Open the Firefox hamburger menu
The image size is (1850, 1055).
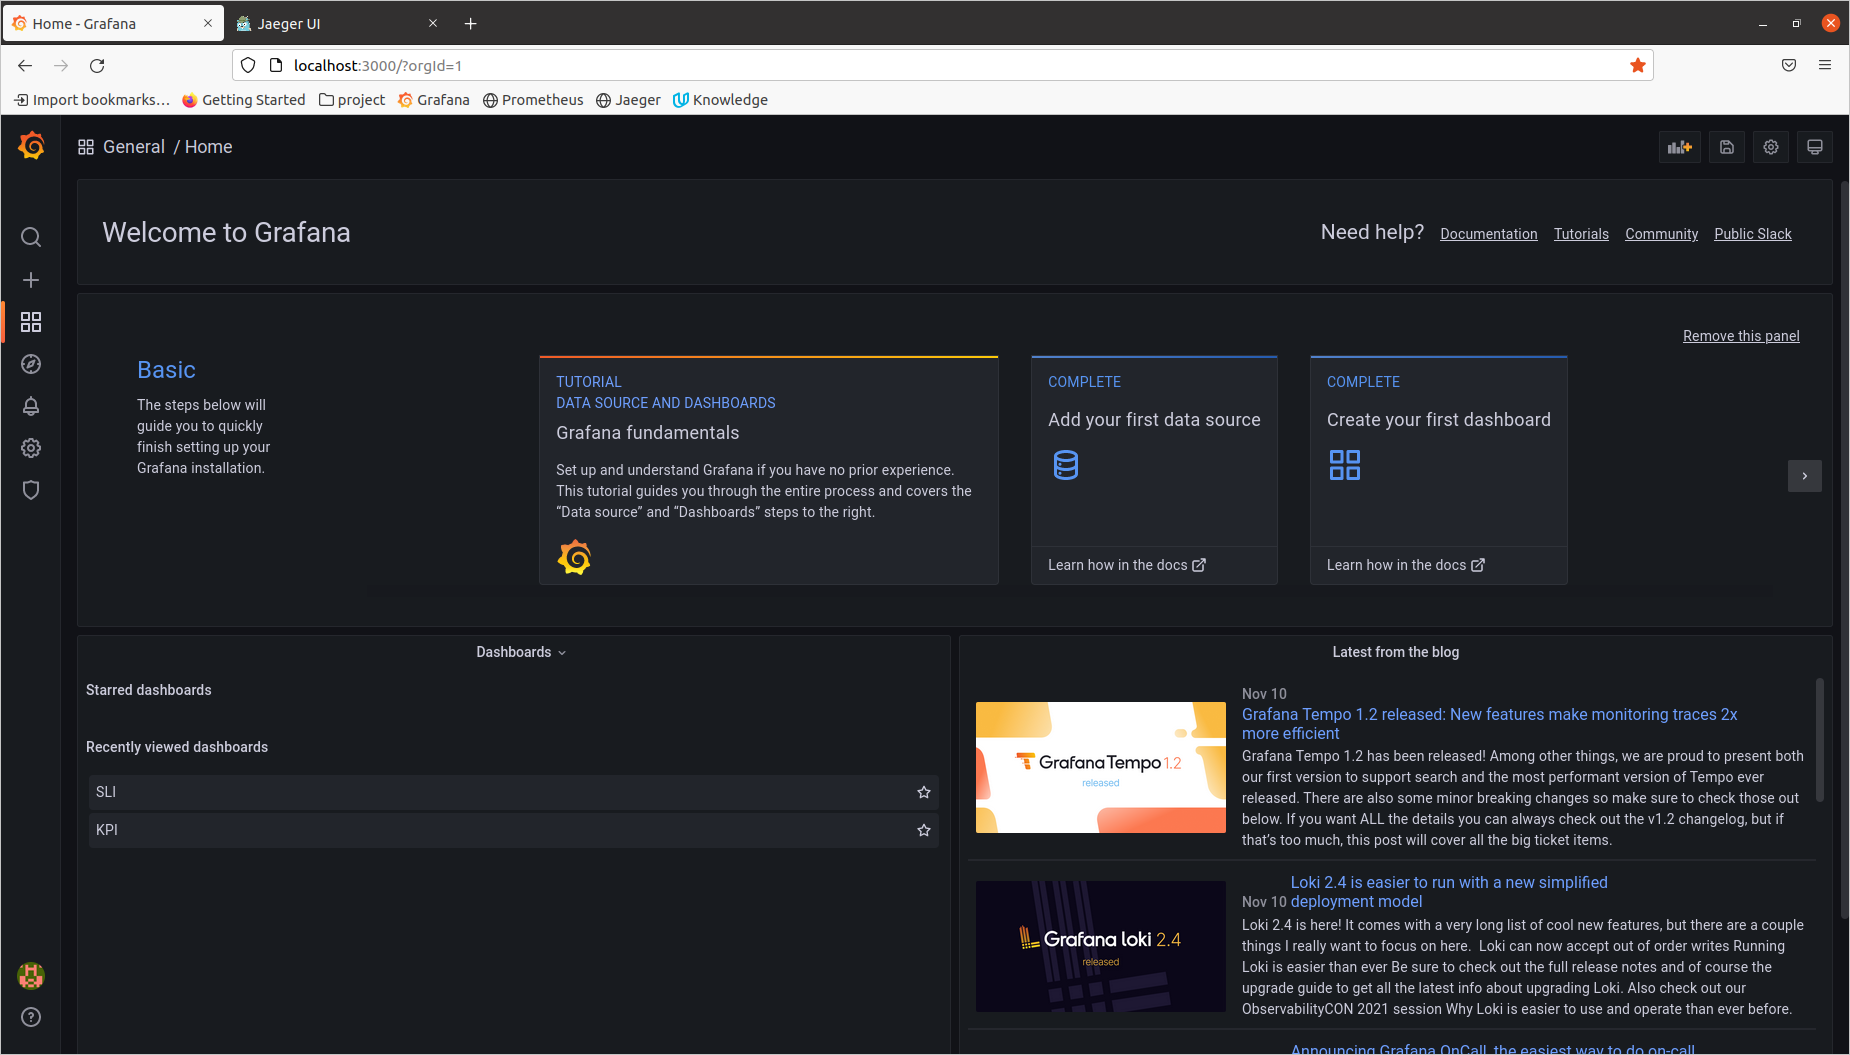[1825, 66]
